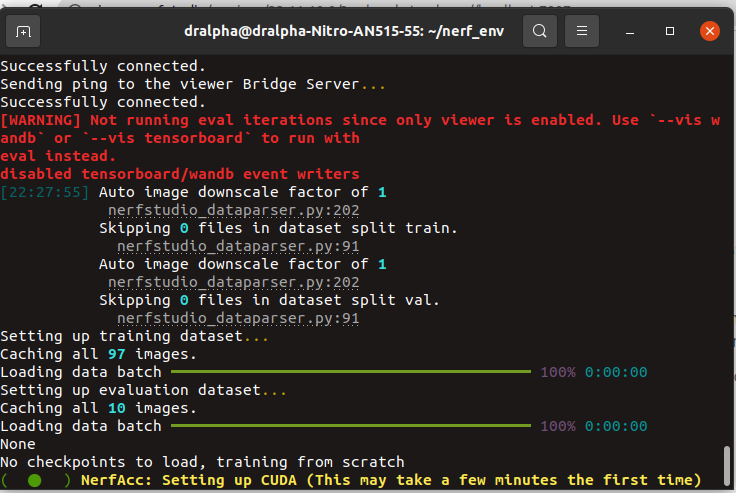736x493 pixels.
Task: Click 'NerfAcc: Setting up CUDA' message
Action: [x=391, y=480]
